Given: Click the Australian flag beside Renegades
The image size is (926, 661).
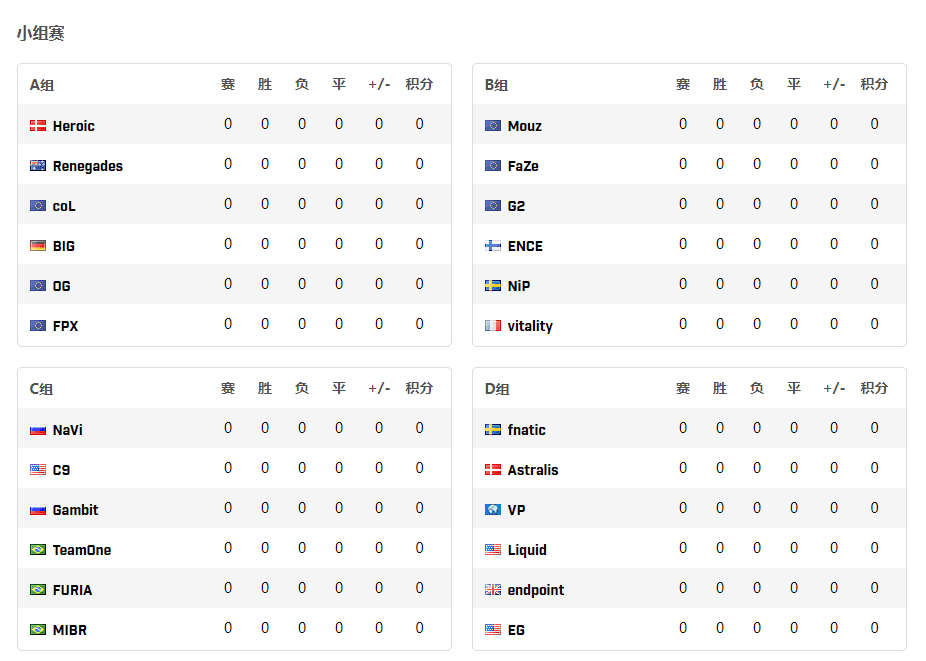Looking at the screenshot, I should point(38,165).
